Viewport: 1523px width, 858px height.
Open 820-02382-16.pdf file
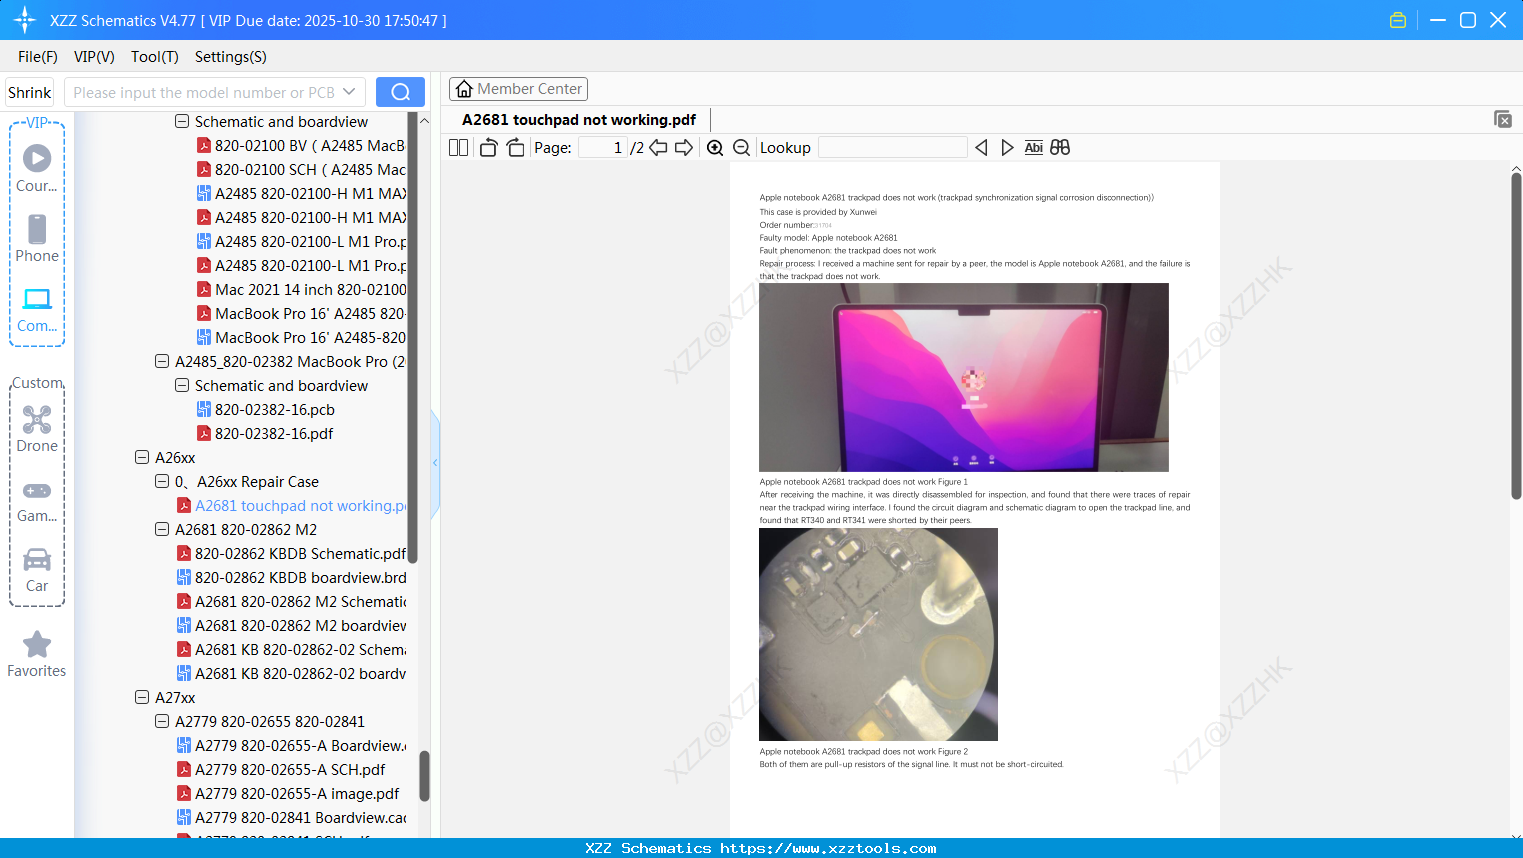point(264,433)
